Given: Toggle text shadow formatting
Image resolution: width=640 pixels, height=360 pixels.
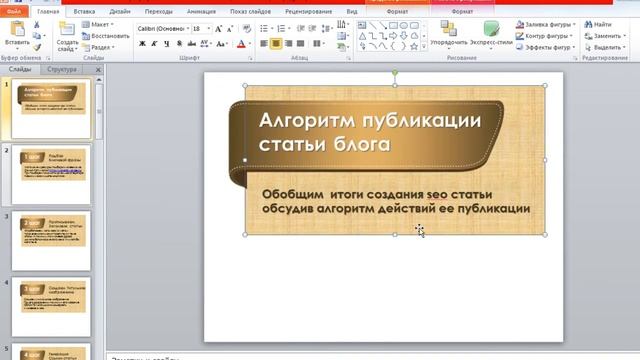Looking at the screenshot, I should pos(179,44).
